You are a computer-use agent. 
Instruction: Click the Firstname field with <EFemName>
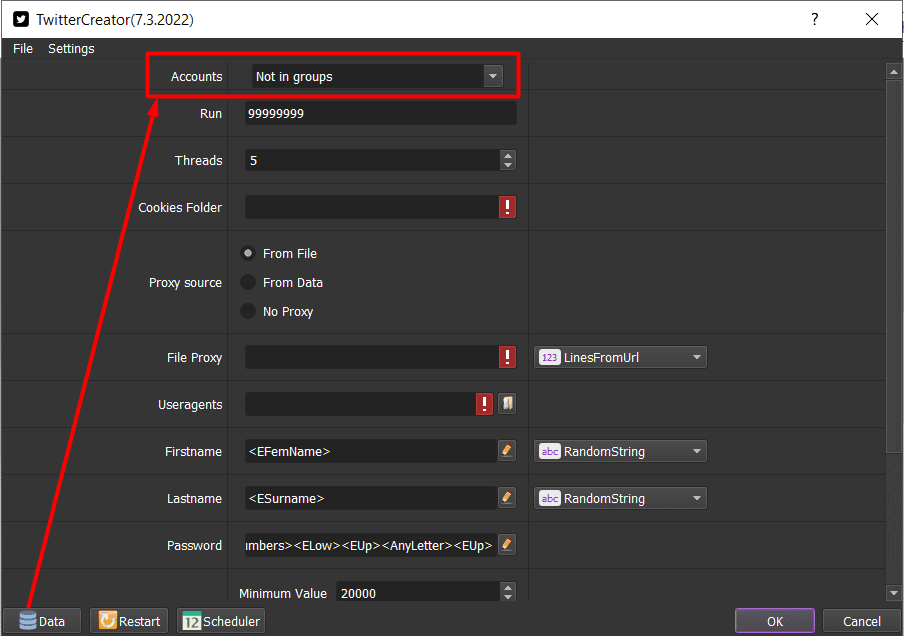[x=371, y=451]
